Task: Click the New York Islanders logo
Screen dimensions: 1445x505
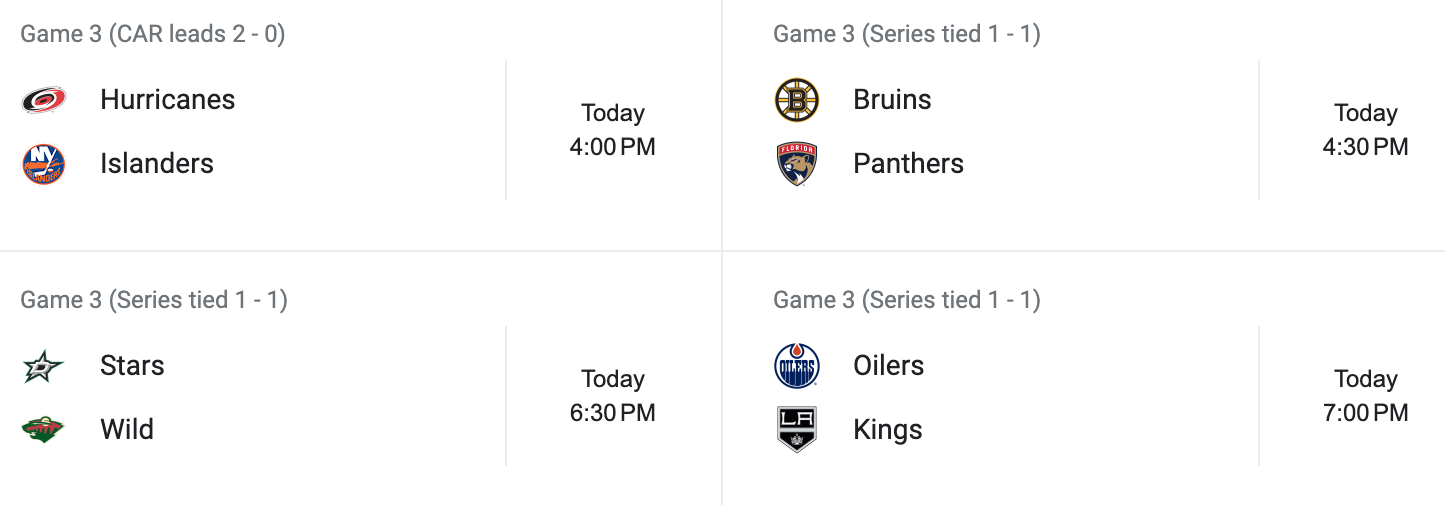Action: click(x=44, y=164)
